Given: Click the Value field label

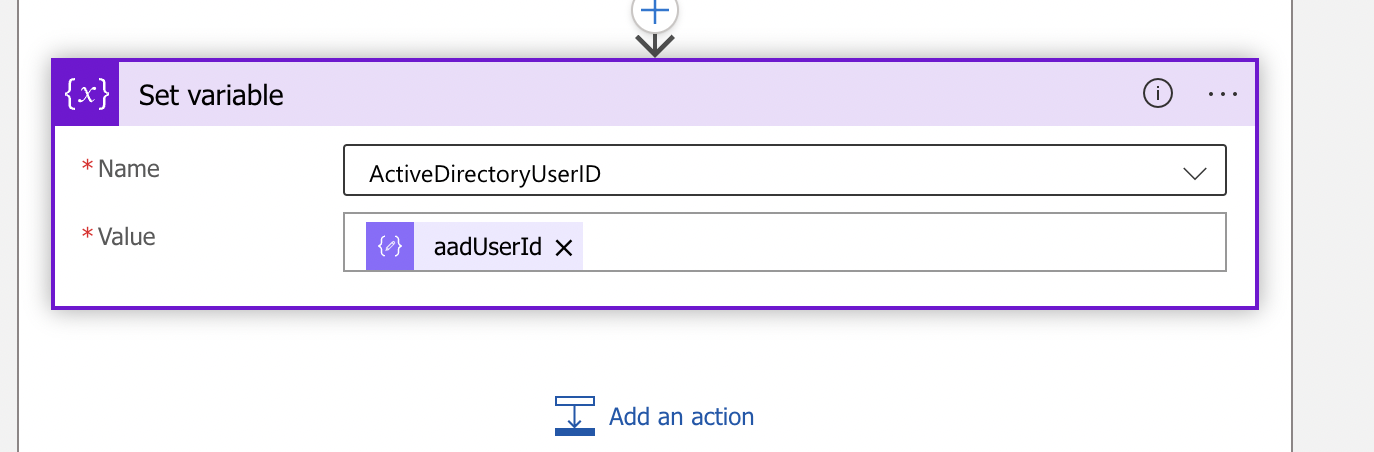Looking at the screenshot, I should [x=127, y=237].
